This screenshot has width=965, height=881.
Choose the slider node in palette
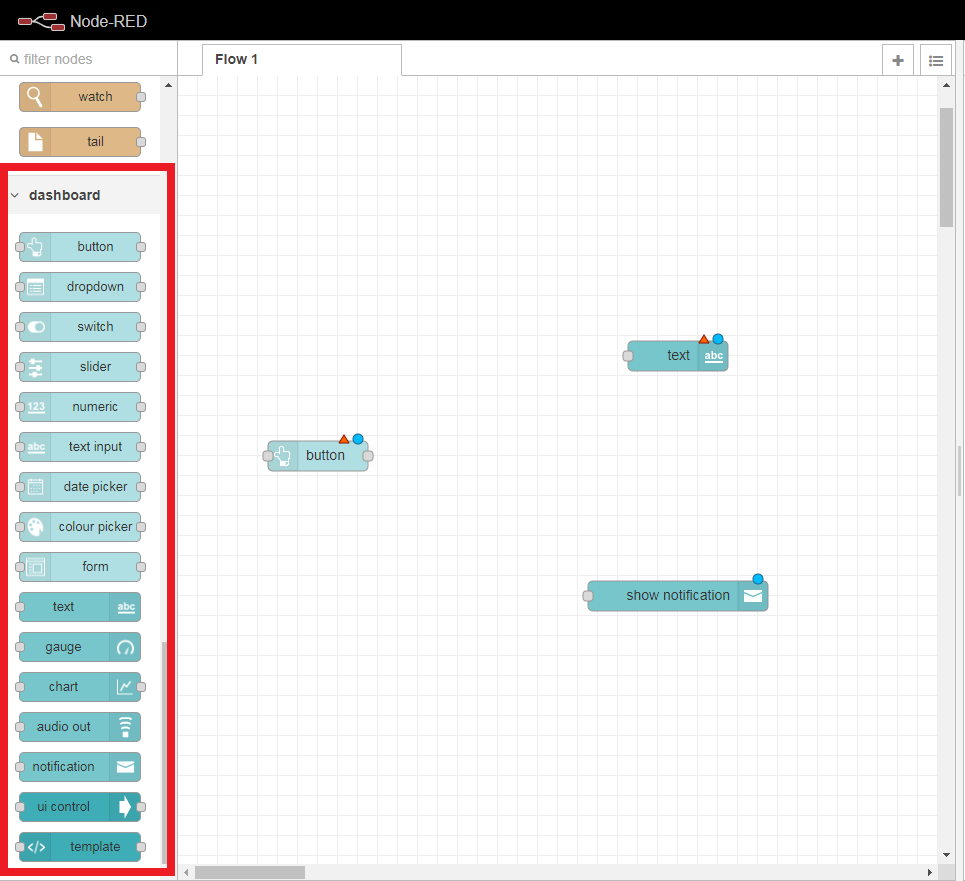coord(80,367)
